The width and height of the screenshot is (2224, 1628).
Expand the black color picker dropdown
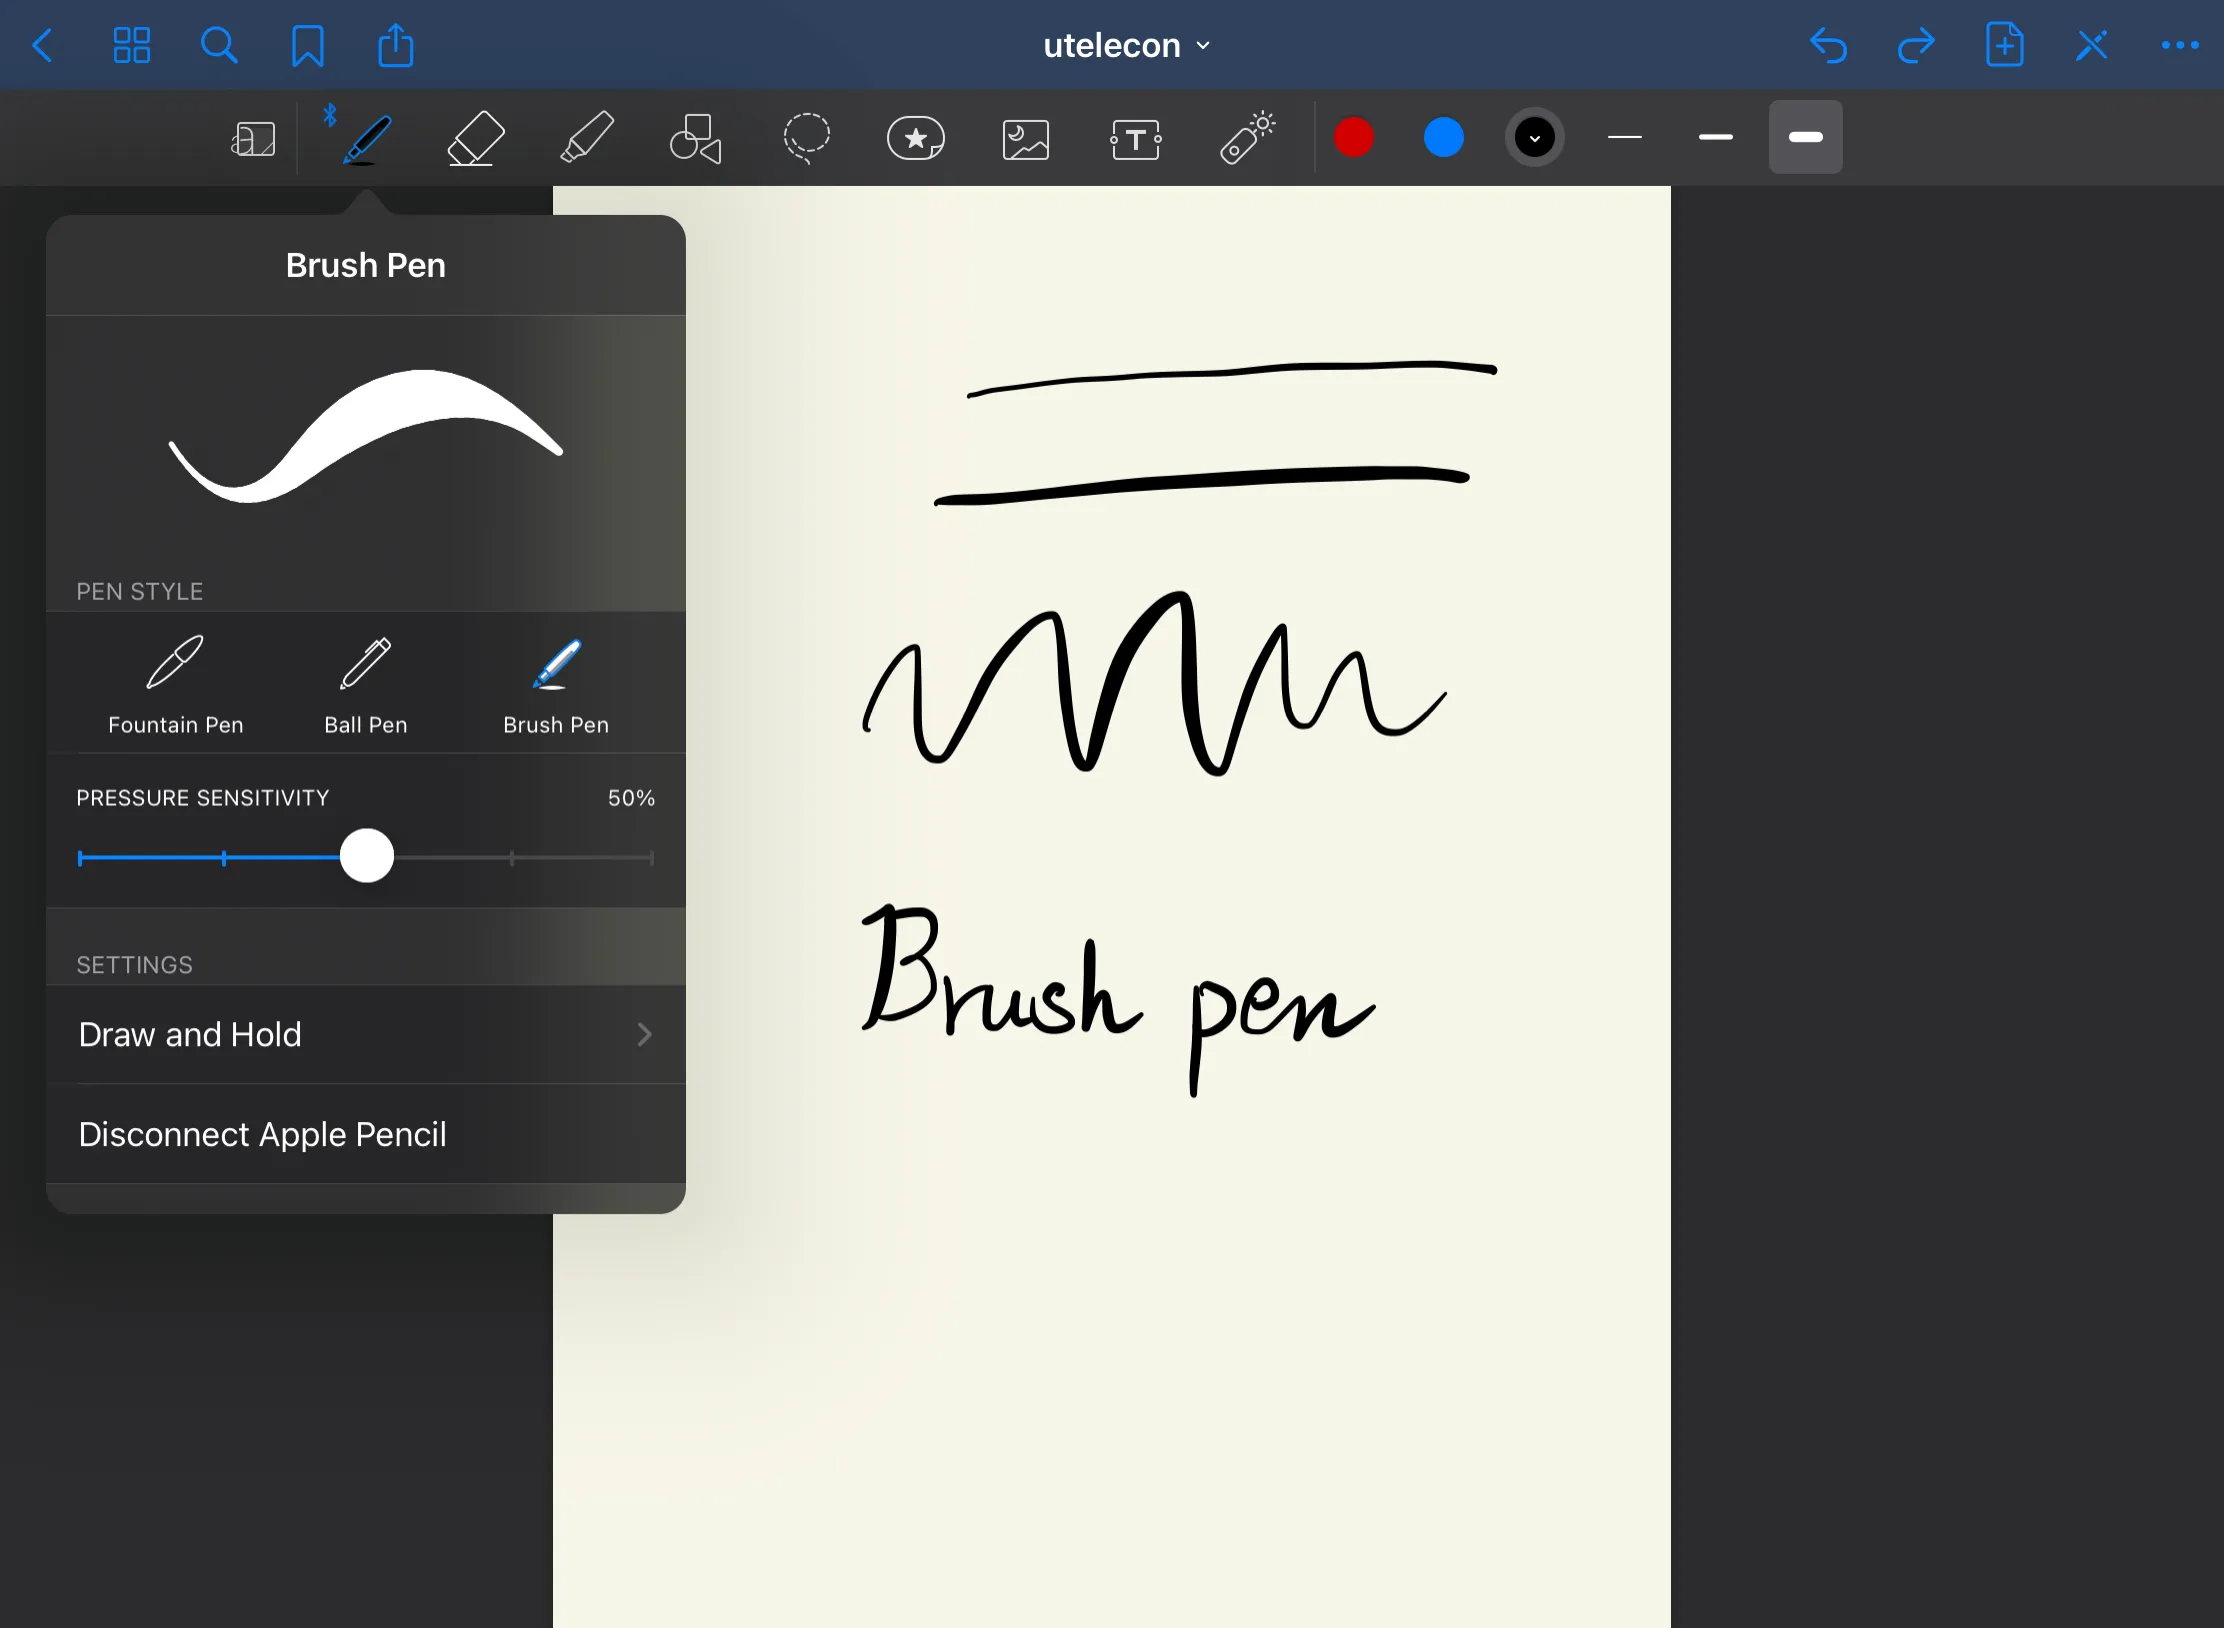click(1534, 138)
